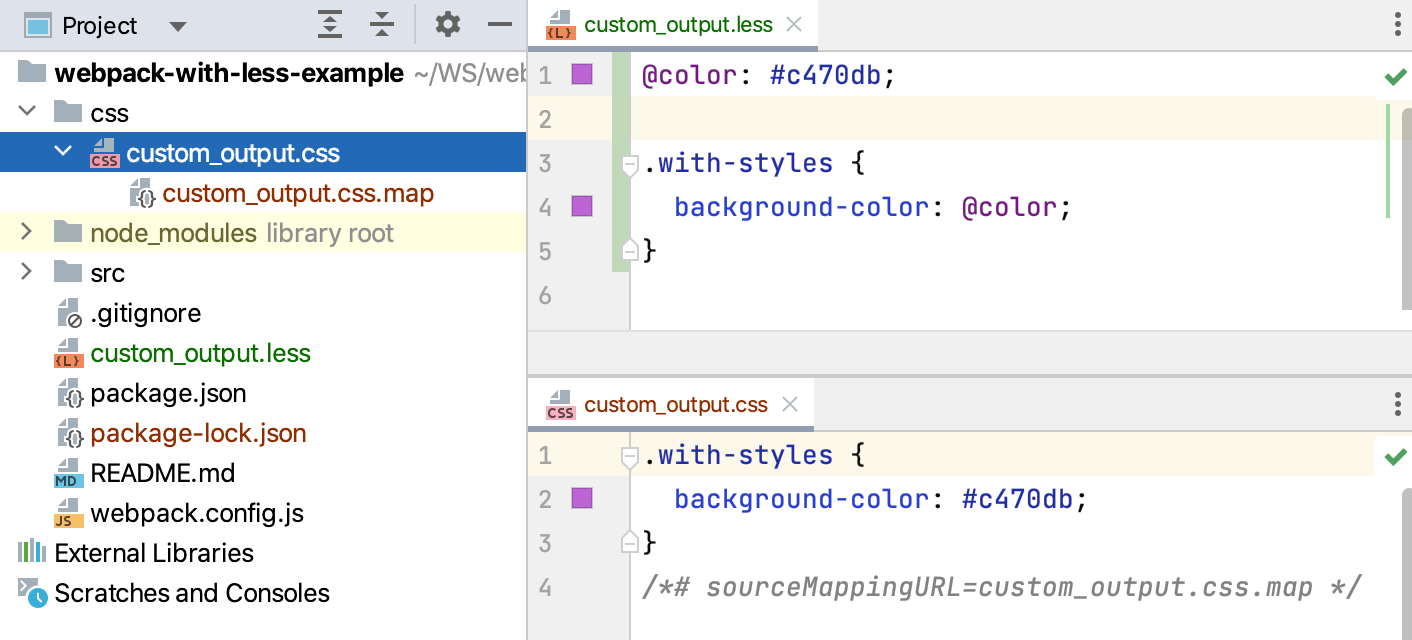
Task: Click the inspections checkmark in the css editor
Action: point(1396,456)
